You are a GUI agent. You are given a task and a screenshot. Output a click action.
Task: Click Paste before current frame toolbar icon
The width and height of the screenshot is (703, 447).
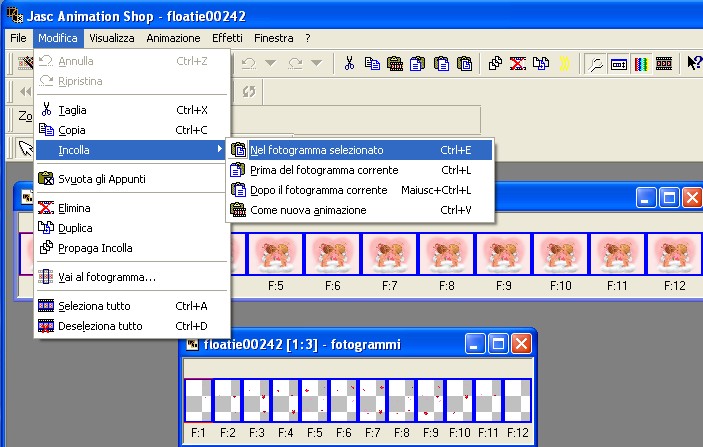click(417, 63)
